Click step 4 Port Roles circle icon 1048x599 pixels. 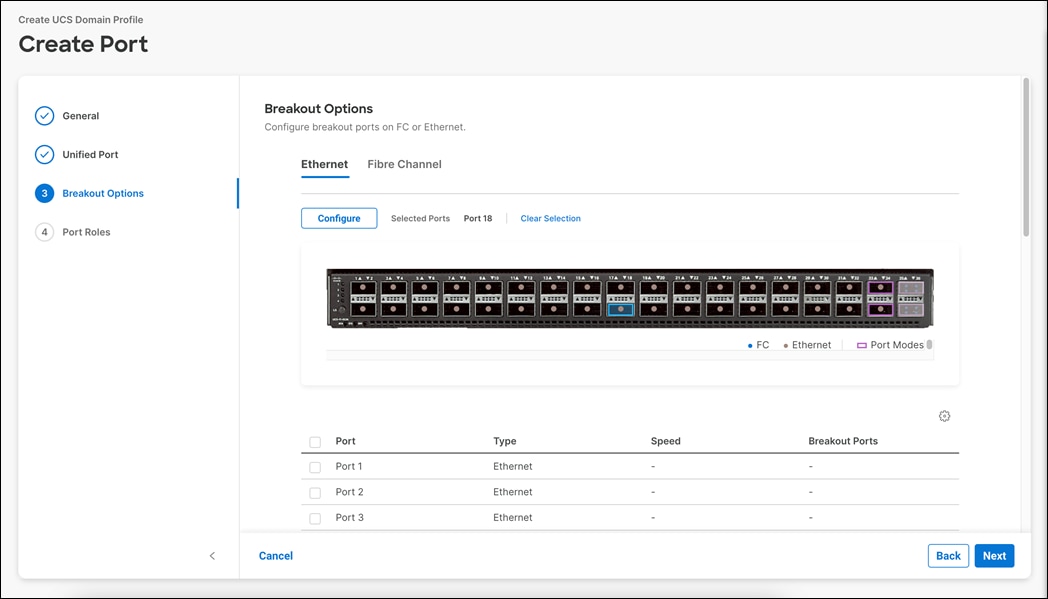point(44,232)
